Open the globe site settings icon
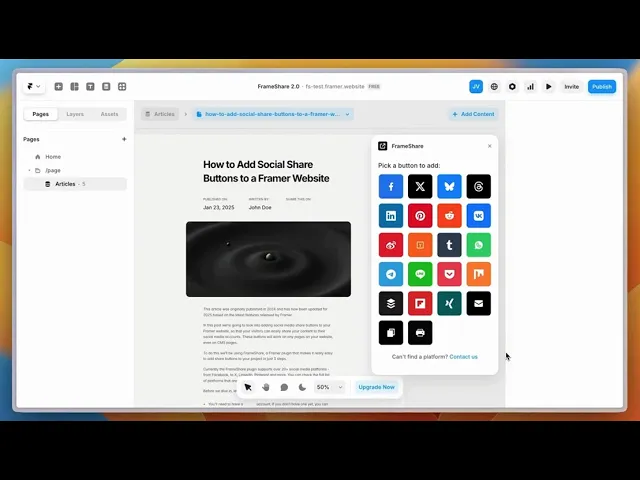The width and height of the screenshot is (640, 480). [494, 87]
